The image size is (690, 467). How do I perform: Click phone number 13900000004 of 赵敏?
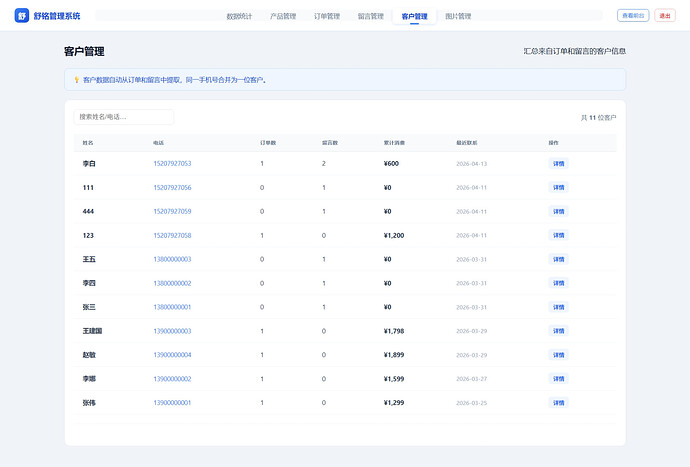pyautogui.click(x=172, y=355)
